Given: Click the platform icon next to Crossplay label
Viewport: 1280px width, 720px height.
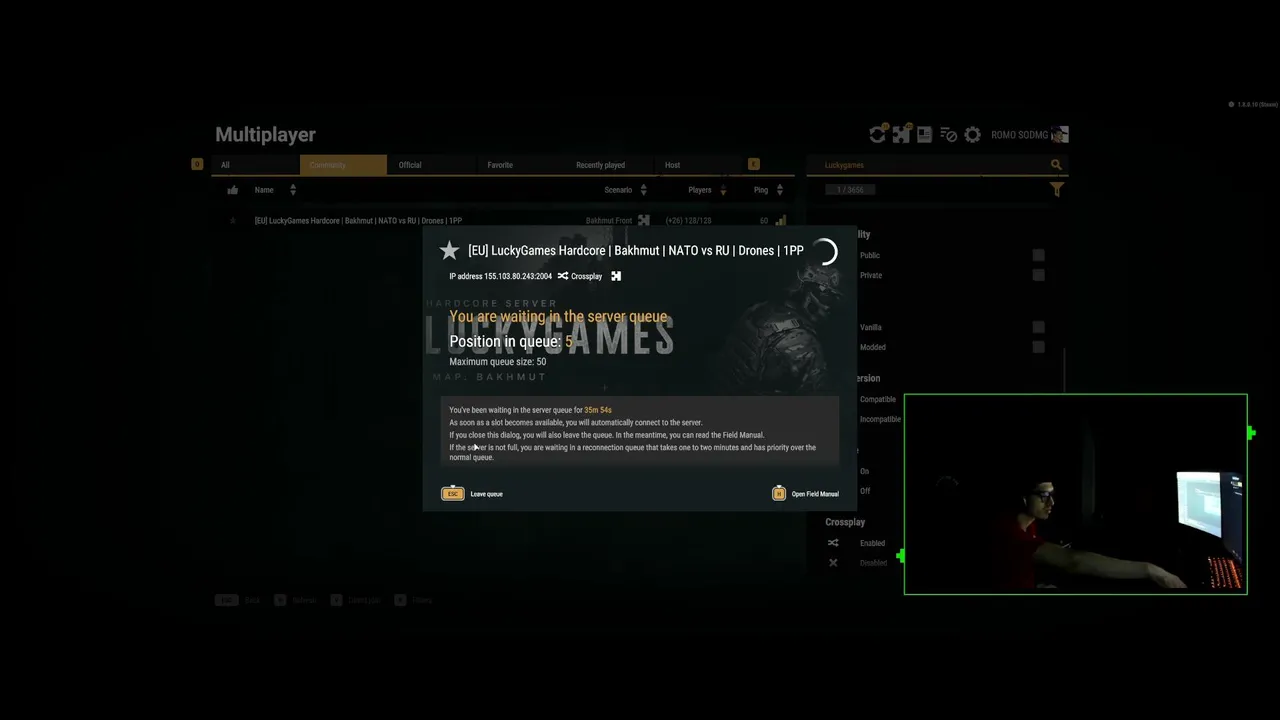Looking at the screenshot, I should tap(616, 276).
